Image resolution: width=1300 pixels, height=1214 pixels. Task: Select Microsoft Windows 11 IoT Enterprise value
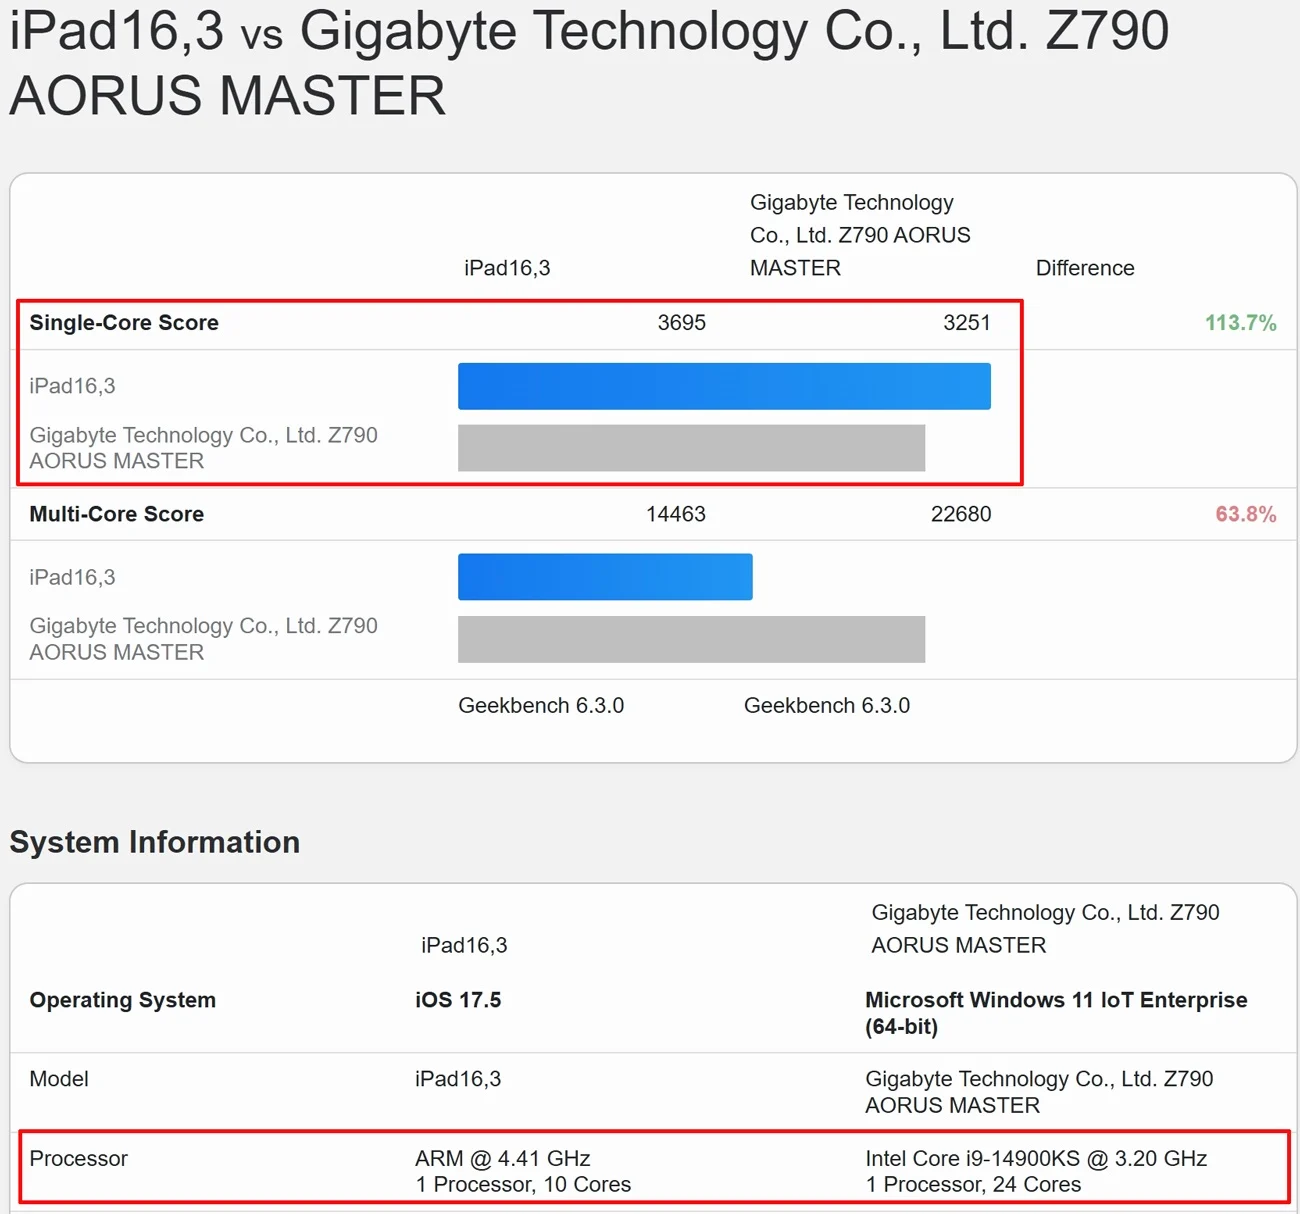coord(1056,1013)
